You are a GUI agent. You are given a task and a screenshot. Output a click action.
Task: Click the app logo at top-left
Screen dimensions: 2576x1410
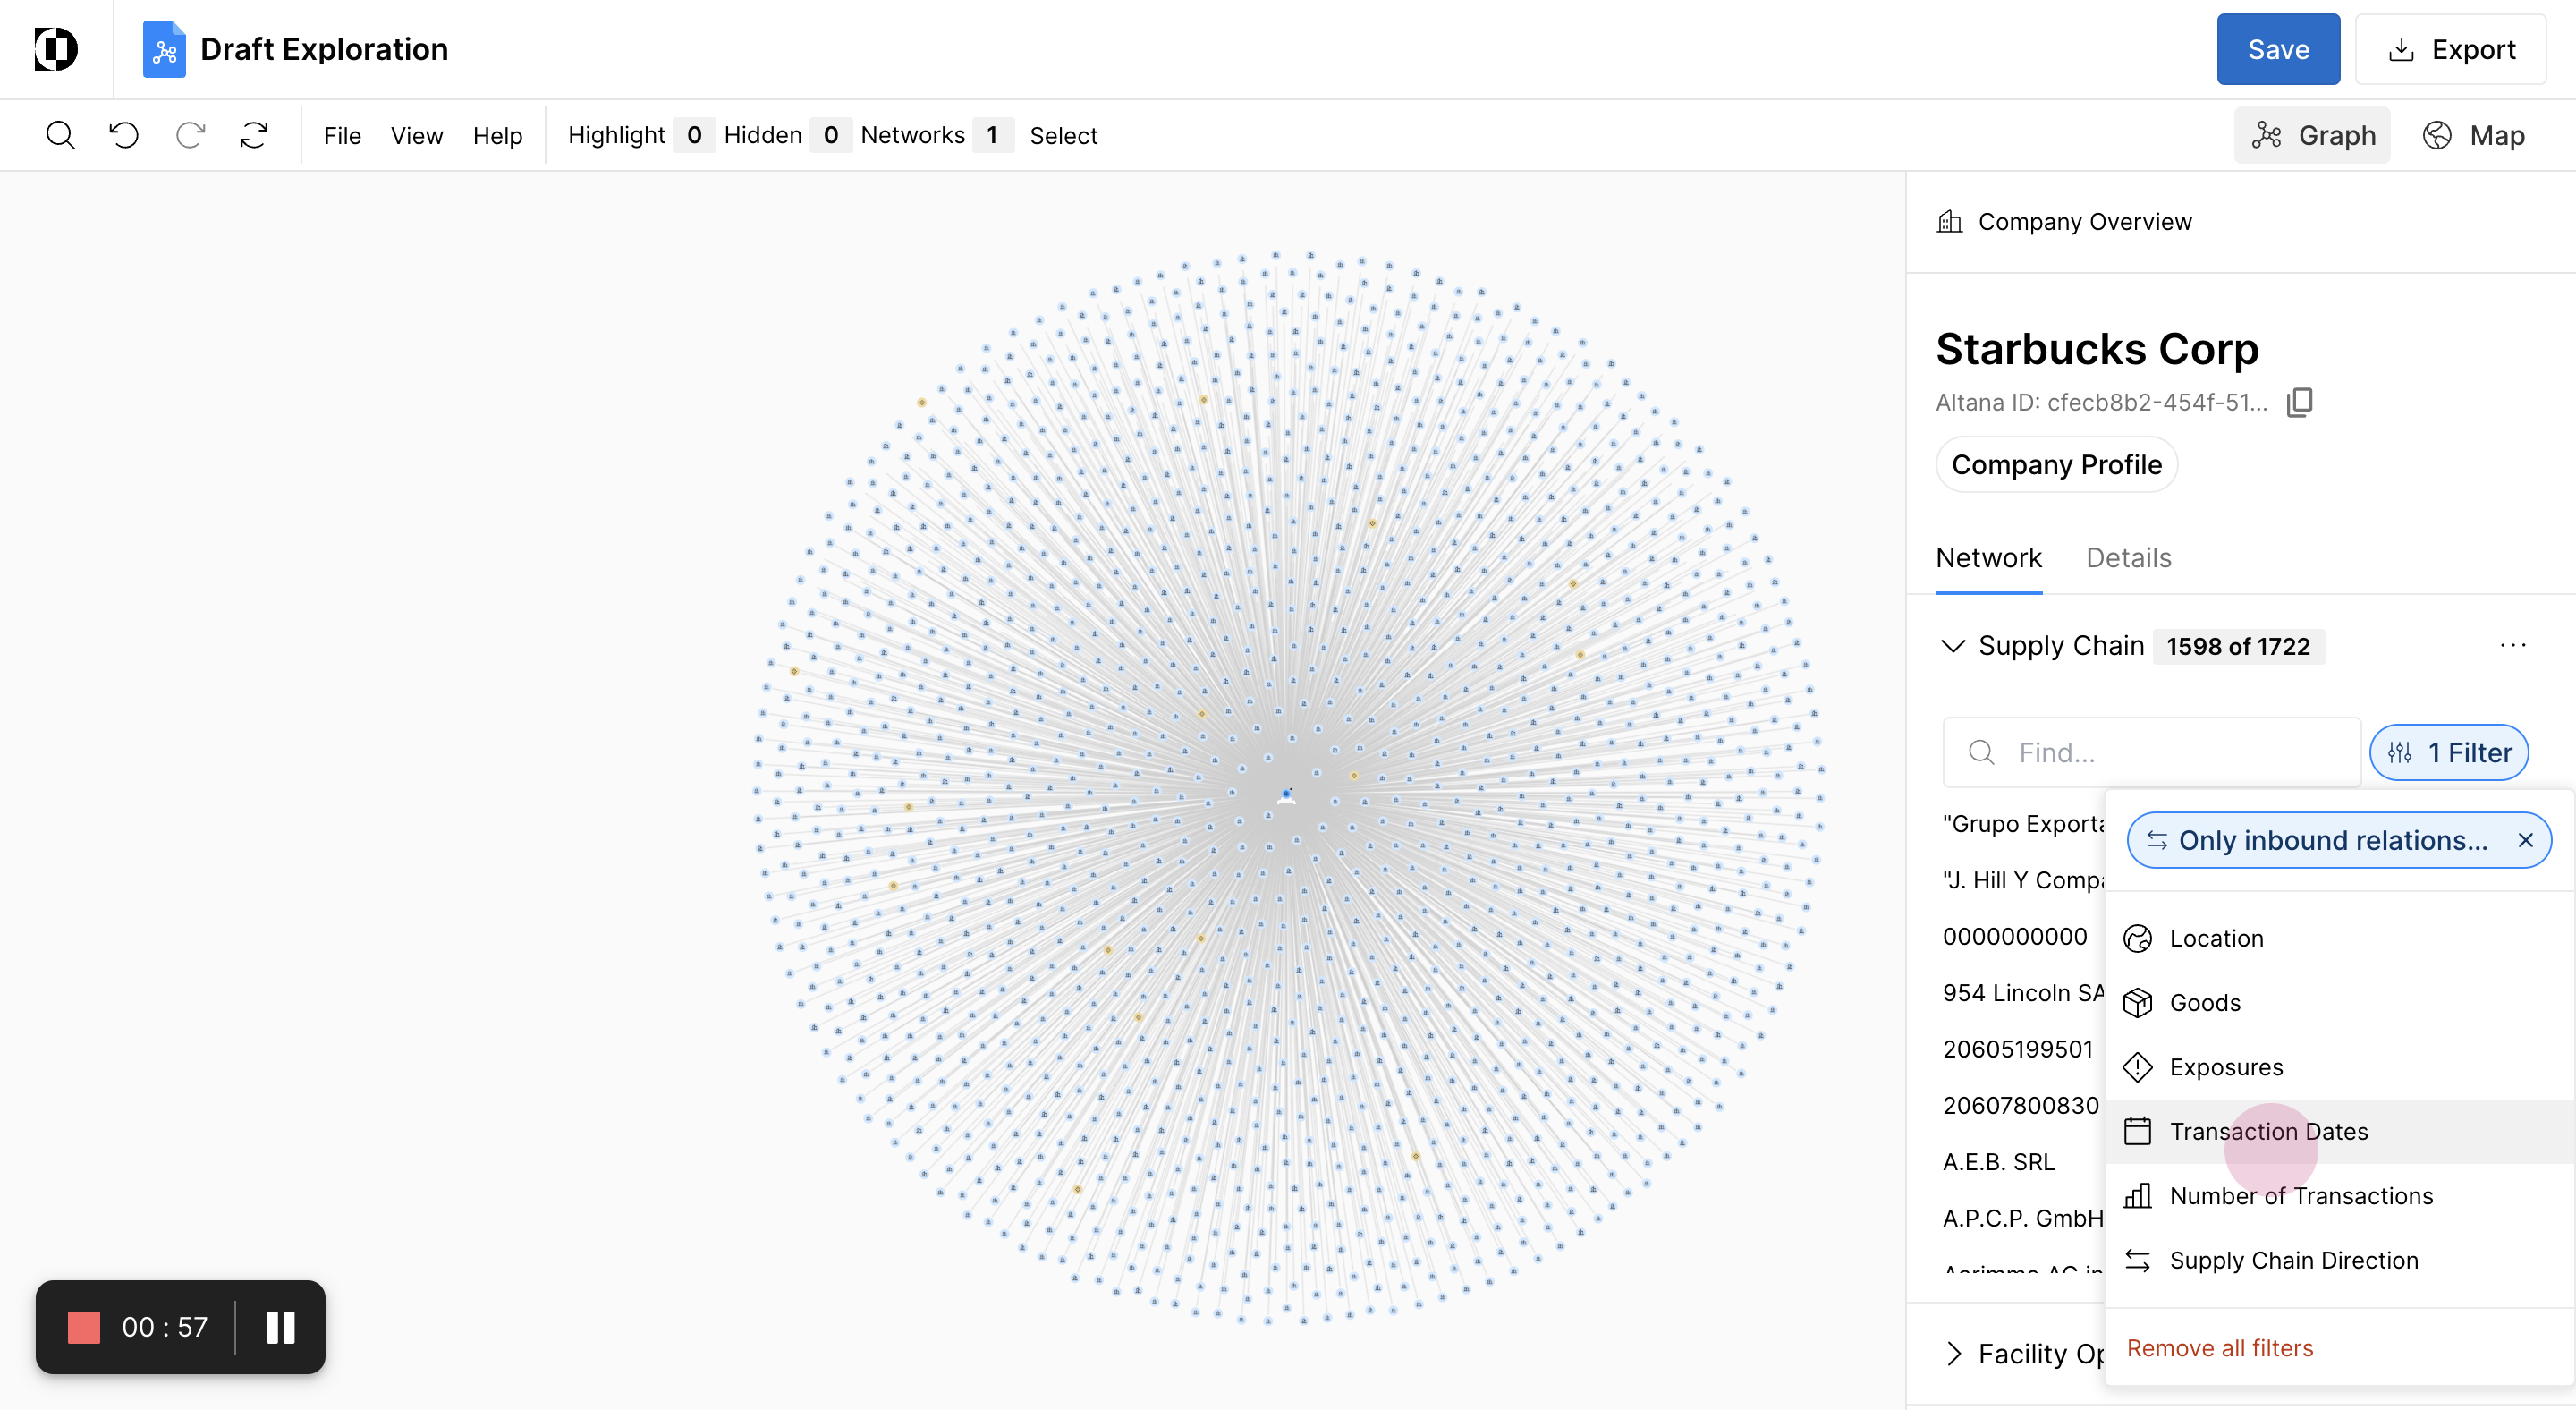[x=56, y=49]
